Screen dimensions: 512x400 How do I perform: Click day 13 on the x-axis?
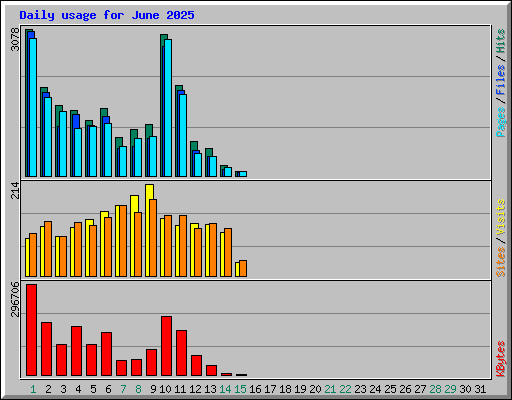click(x=210, y=389)
